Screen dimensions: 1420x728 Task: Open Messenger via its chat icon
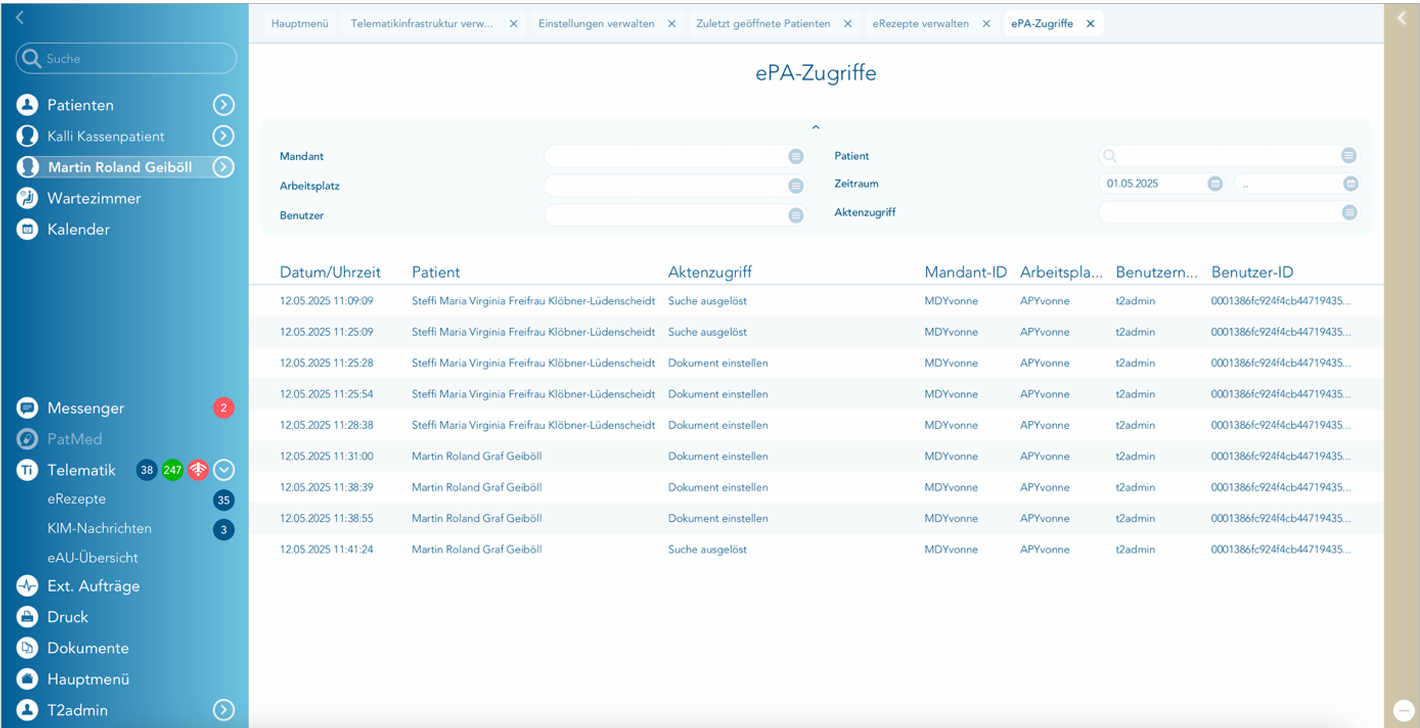[27, 408]
